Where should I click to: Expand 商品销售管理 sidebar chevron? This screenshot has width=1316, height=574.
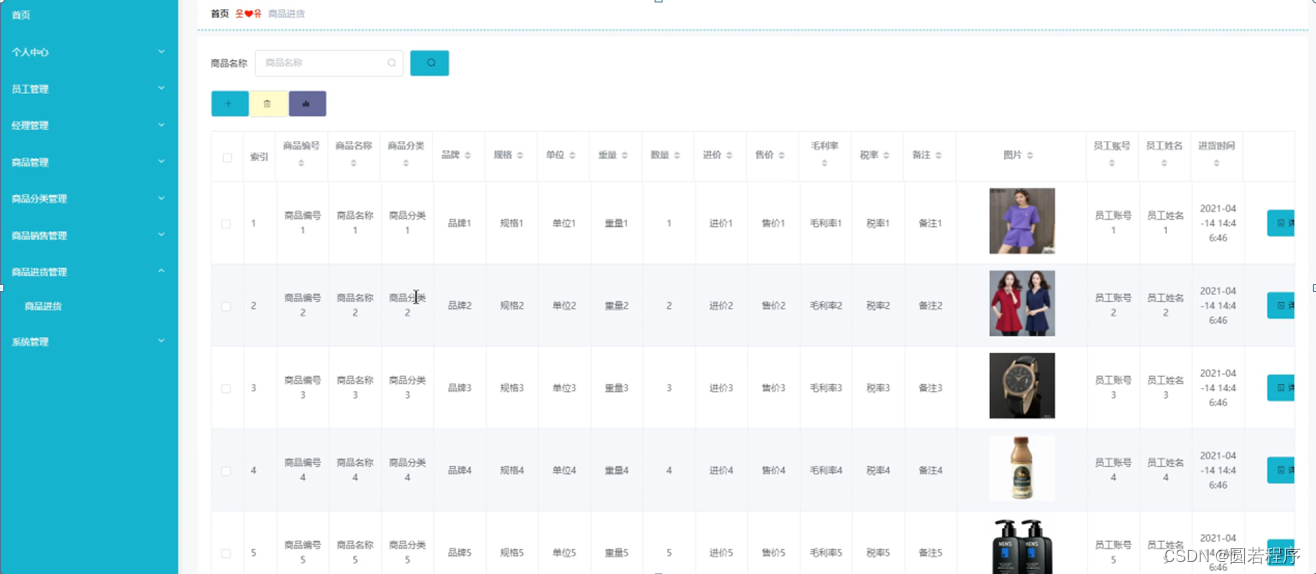pos(161,234)
